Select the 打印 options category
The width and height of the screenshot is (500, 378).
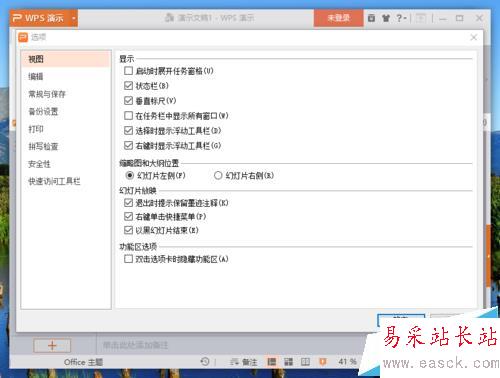[x=66, y=129]
